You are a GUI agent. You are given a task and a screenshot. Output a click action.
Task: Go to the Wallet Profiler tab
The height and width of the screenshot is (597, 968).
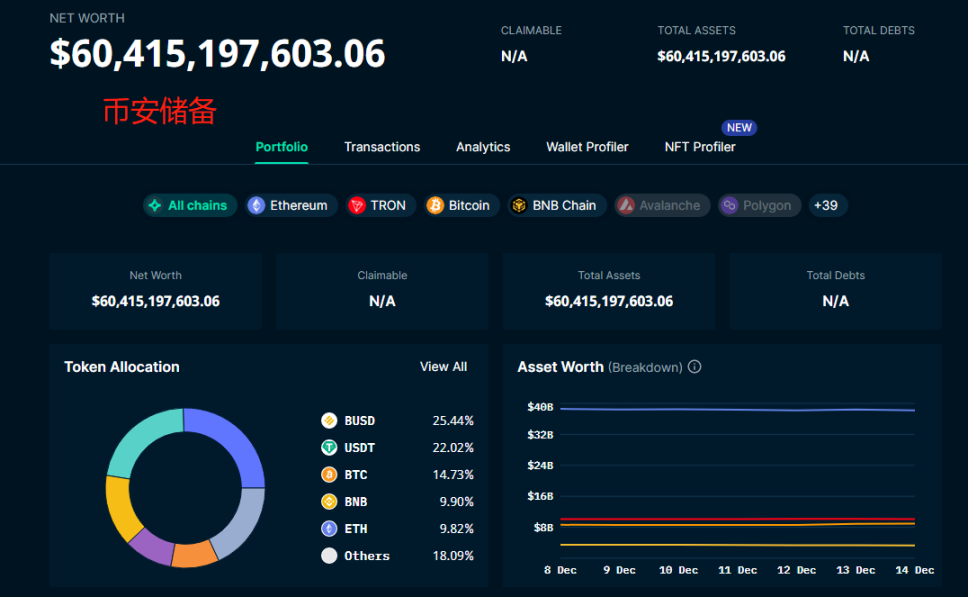point(587,147)
